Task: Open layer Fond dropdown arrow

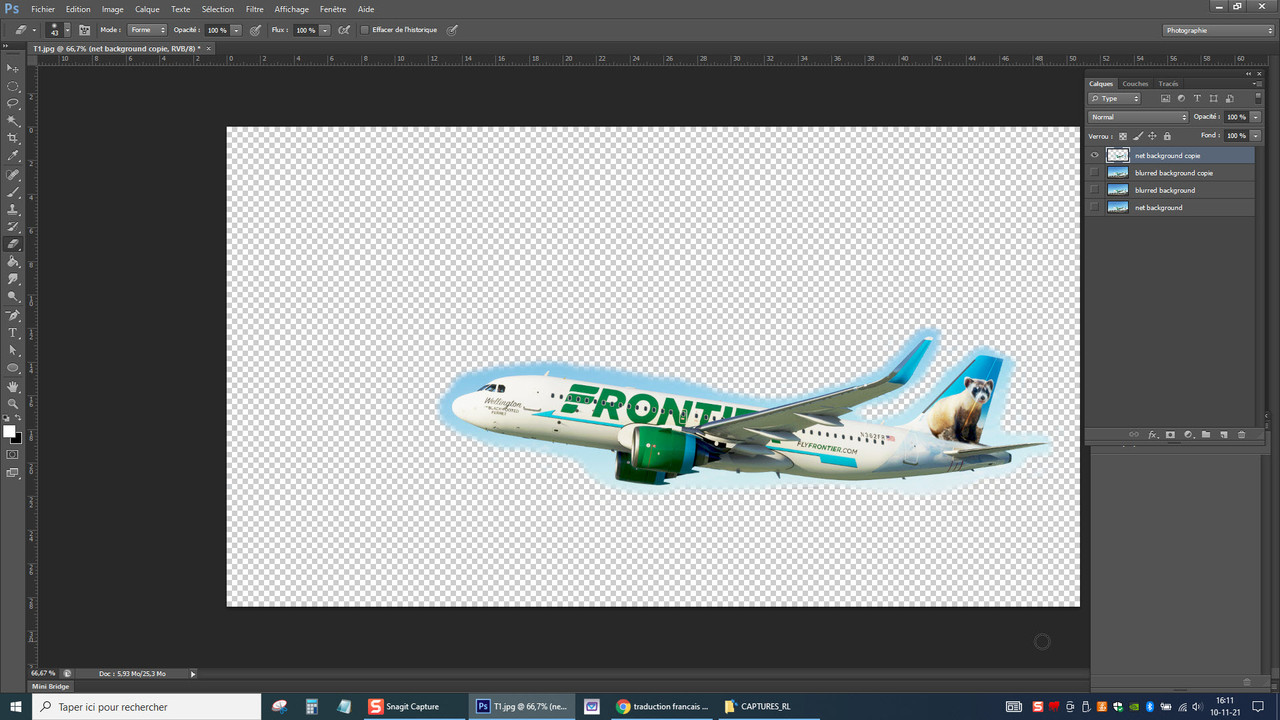Action: (x=1255, y=136)
